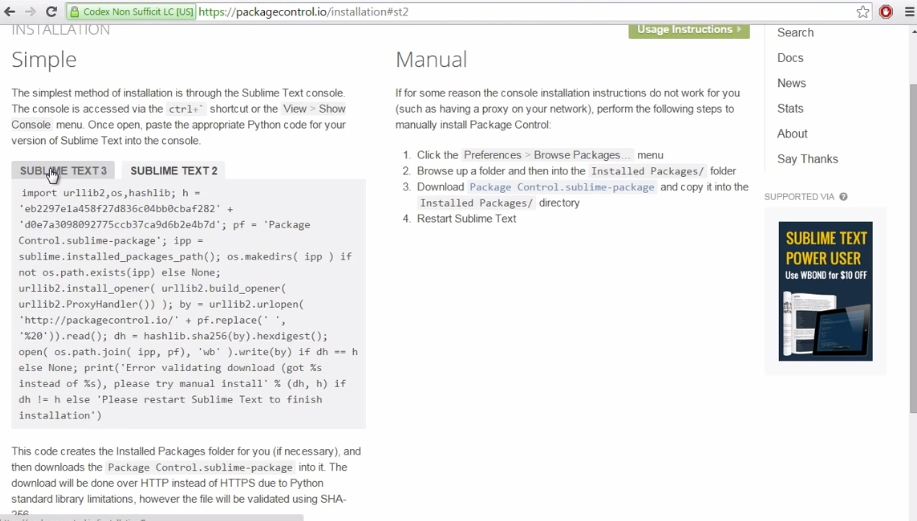Click the green padlock certificate badge
Screen dimensions: 917x521
point(131,12)
